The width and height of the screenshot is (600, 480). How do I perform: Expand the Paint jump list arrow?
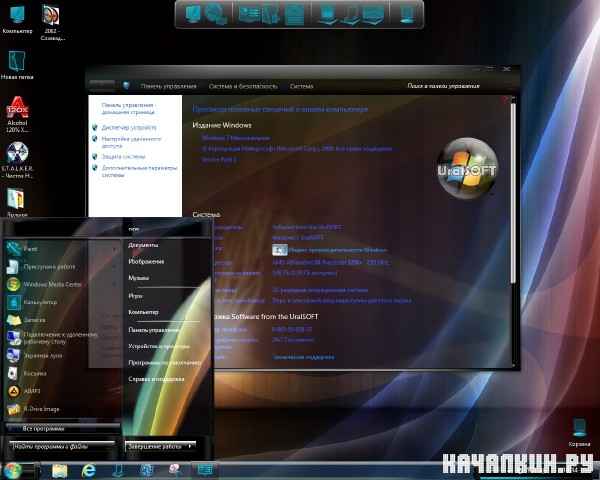(114, 249)
